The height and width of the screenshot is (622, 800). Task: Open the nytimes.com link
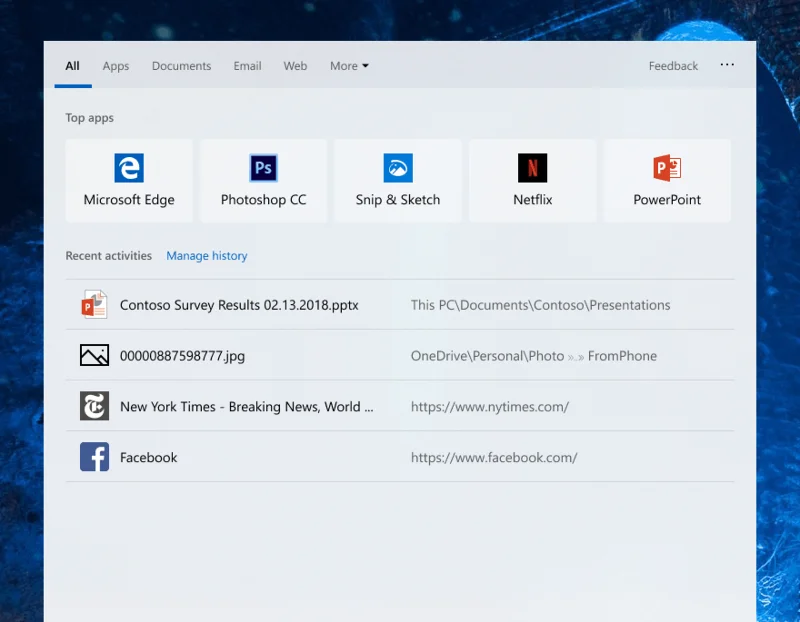tap(490, 406)
